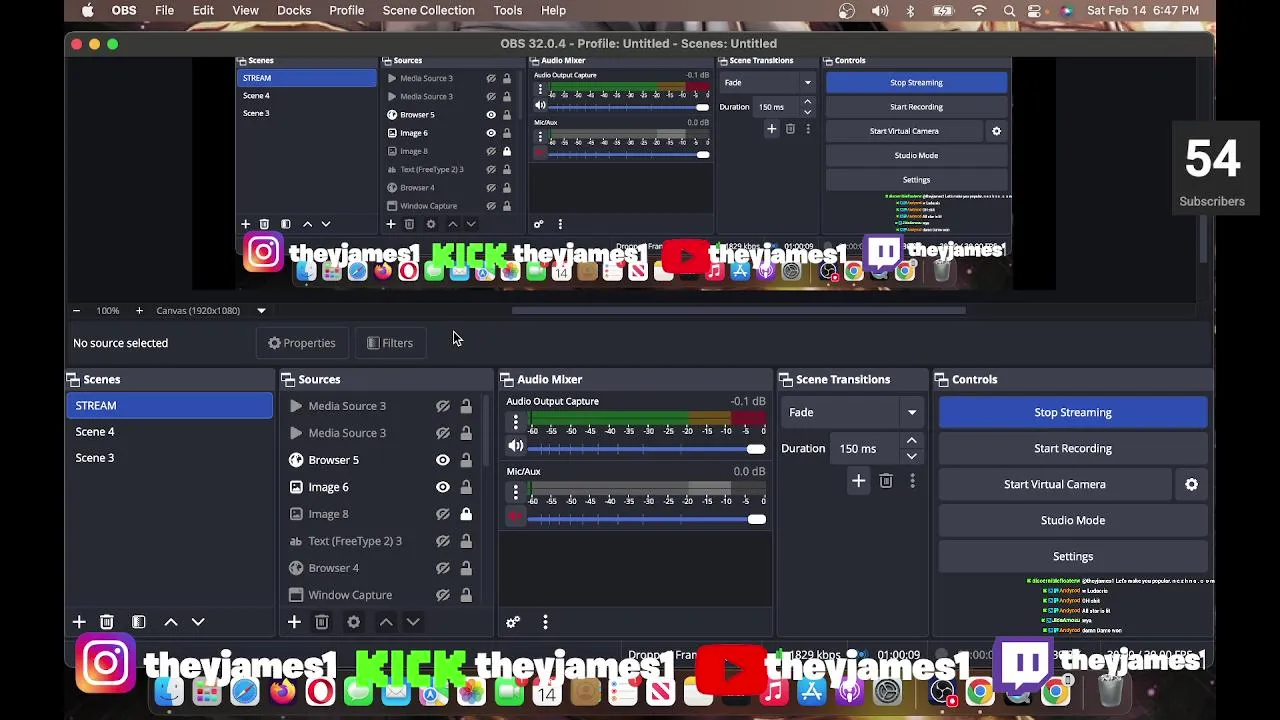Open scene filters icon in Scenes dock

click(139, 622)
